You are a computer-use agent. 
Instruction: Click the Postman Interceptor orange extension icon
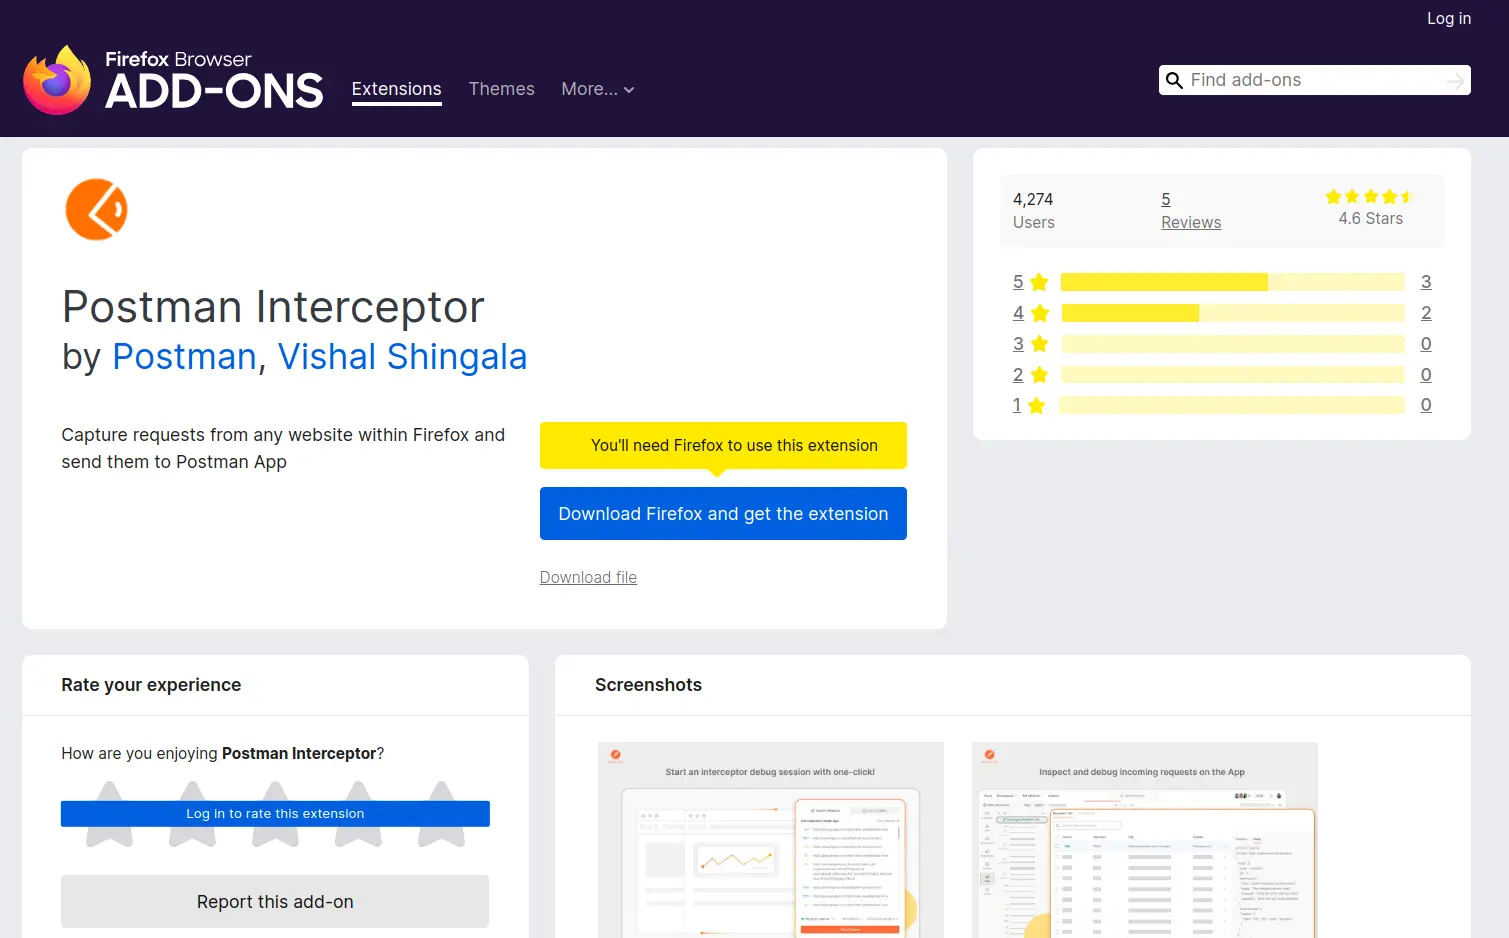[x=96, y=209]
